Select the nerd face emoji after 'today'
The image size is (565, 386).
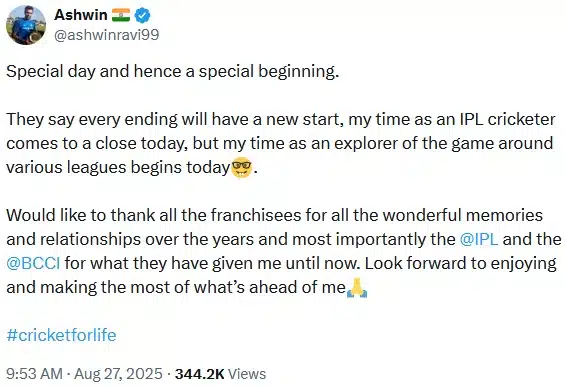pos(241,168)
